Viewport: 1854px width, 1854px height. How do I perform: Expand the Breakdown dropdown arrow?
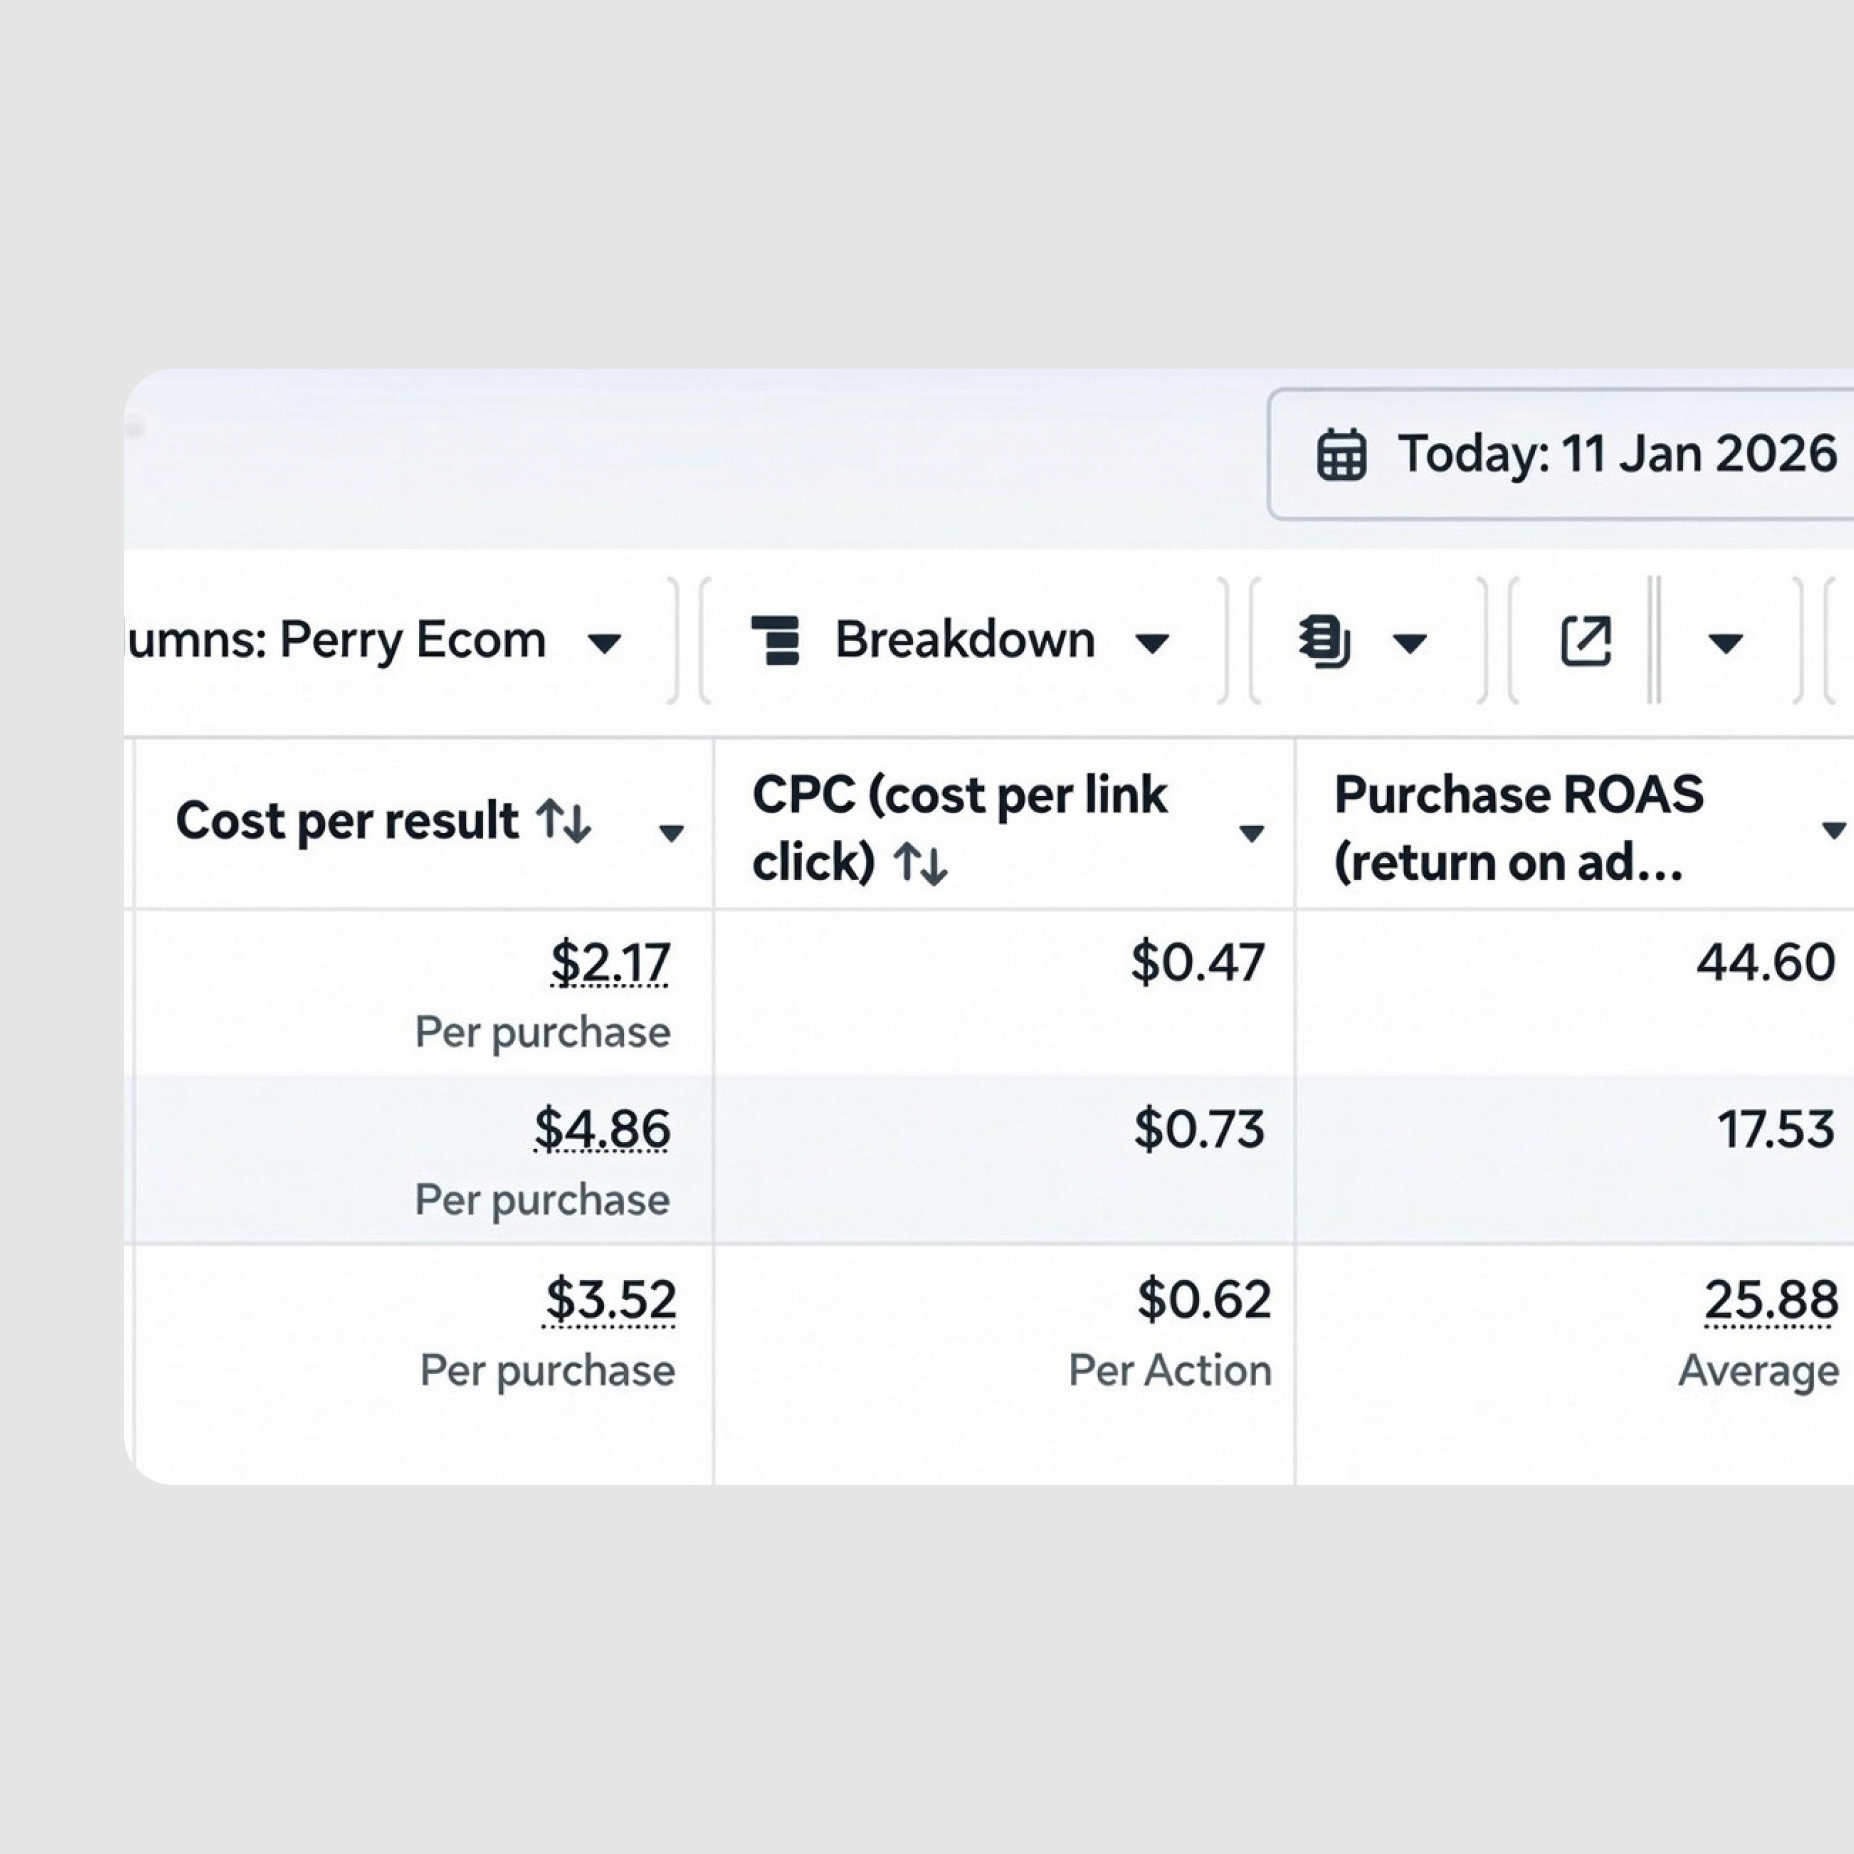[x=1152, y=643]
